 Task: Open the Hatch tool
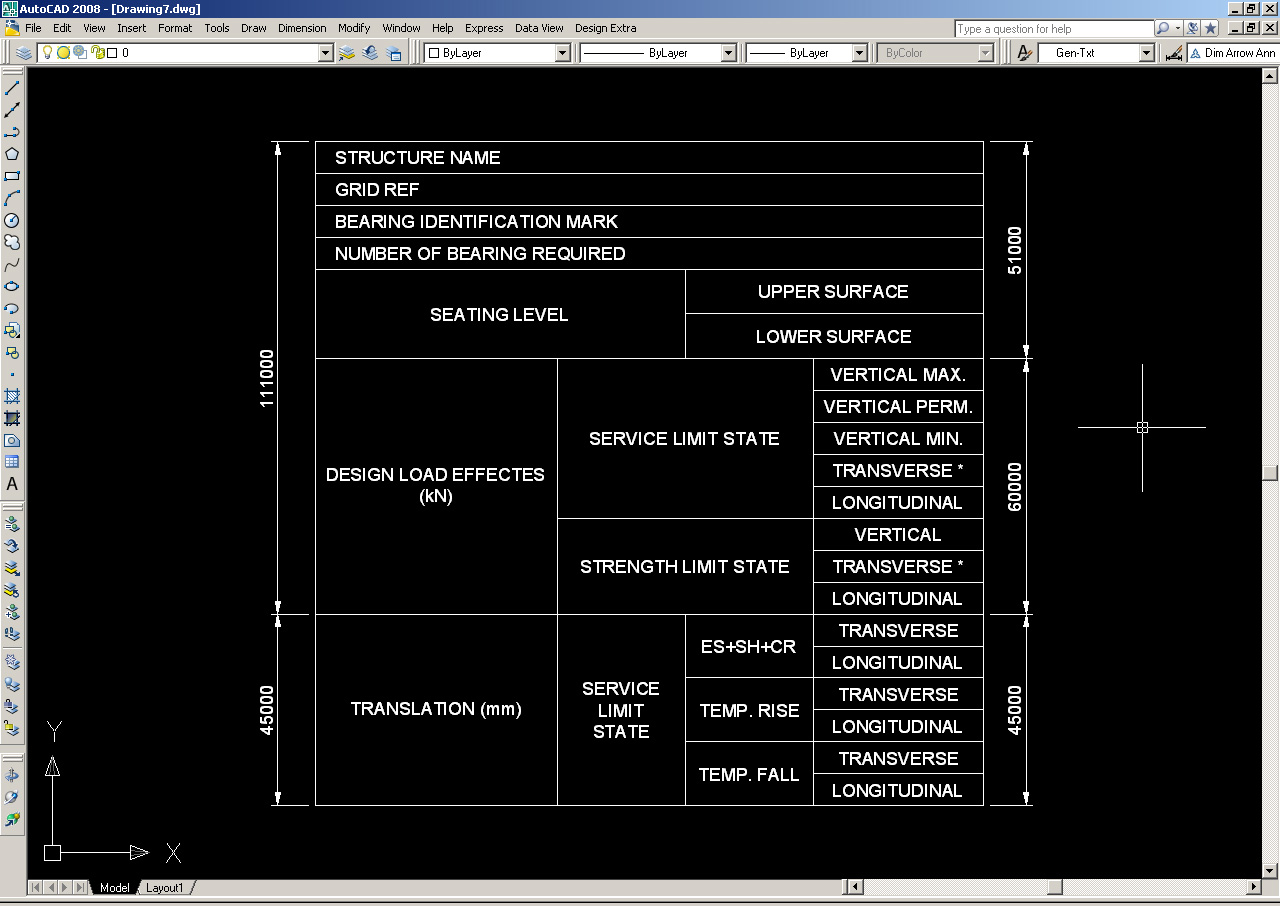pos(13,396)
